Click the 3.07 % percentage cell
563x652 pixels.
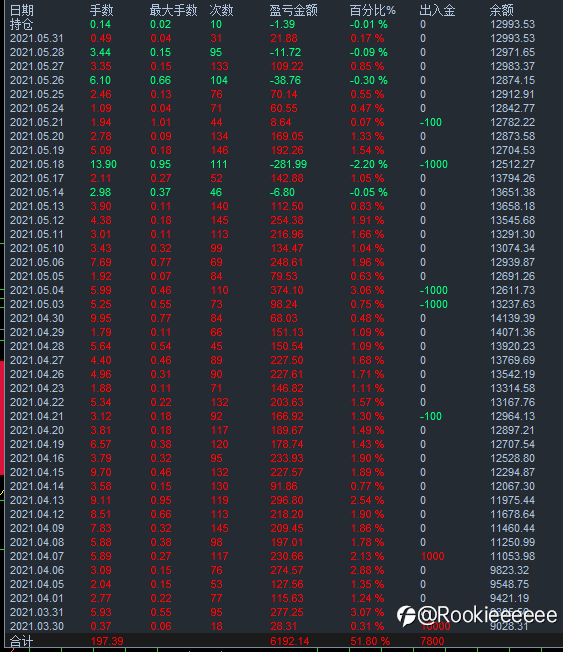[x=367, y=612]
